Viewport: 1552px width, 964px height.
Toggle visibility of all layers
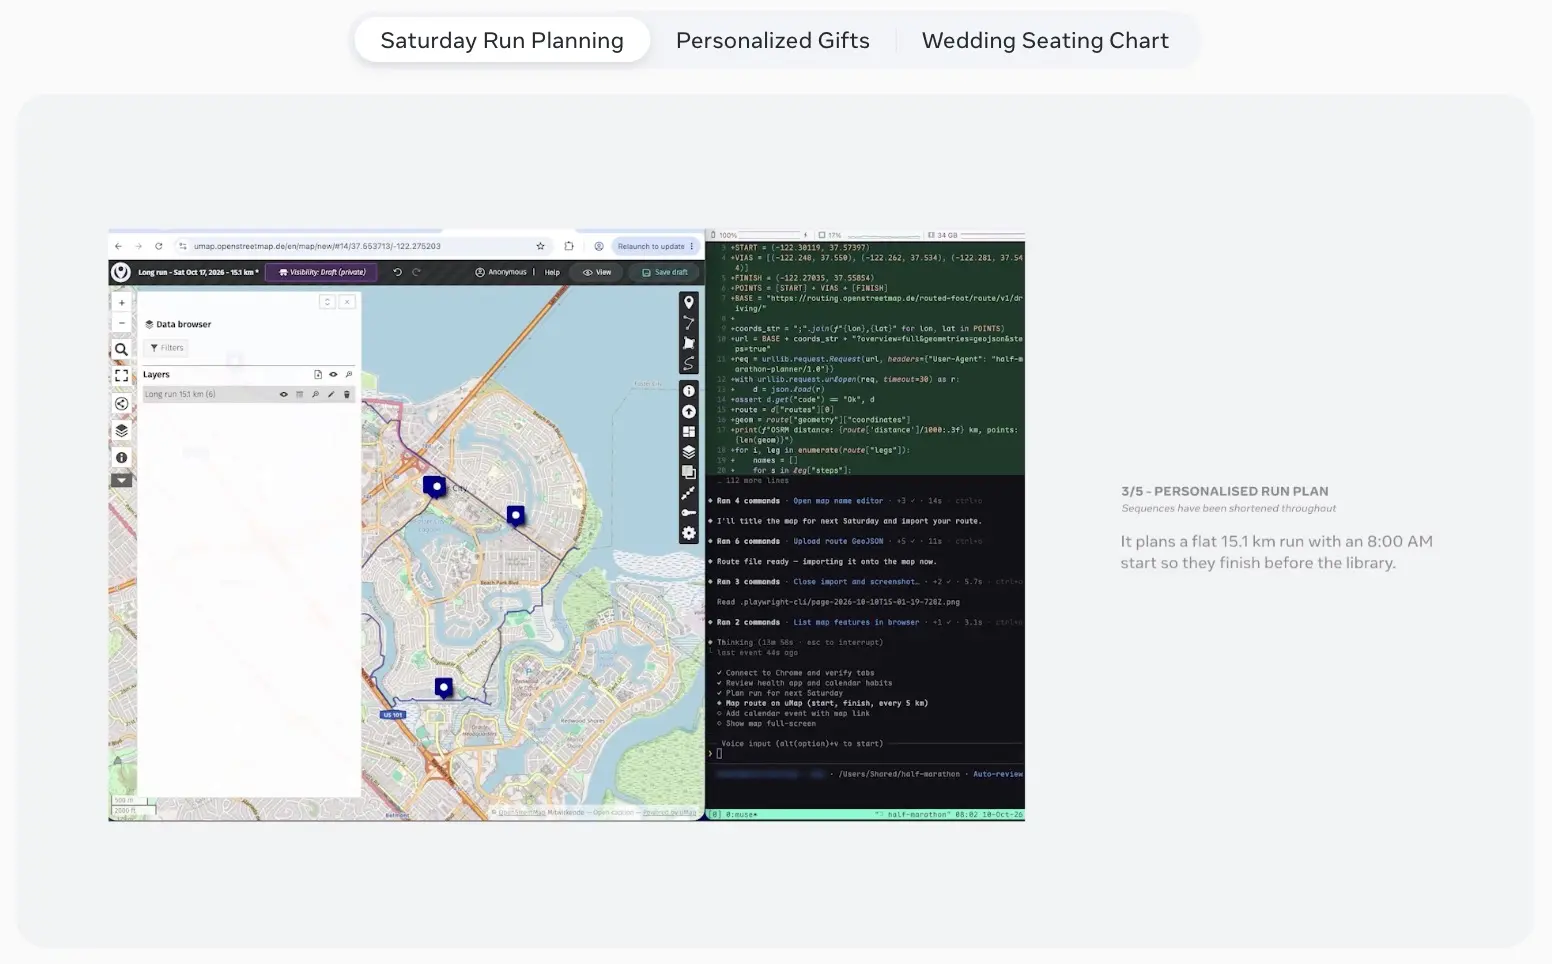[333, 374]
